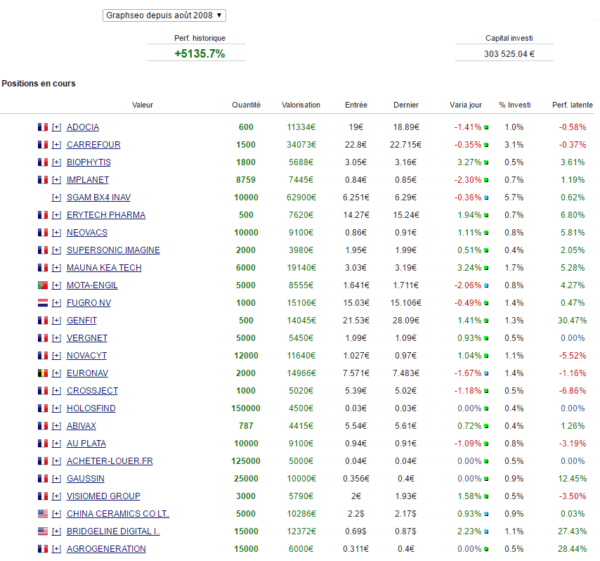Expand the [+] next to SGAM BX4 INAV

coord(57,197)
